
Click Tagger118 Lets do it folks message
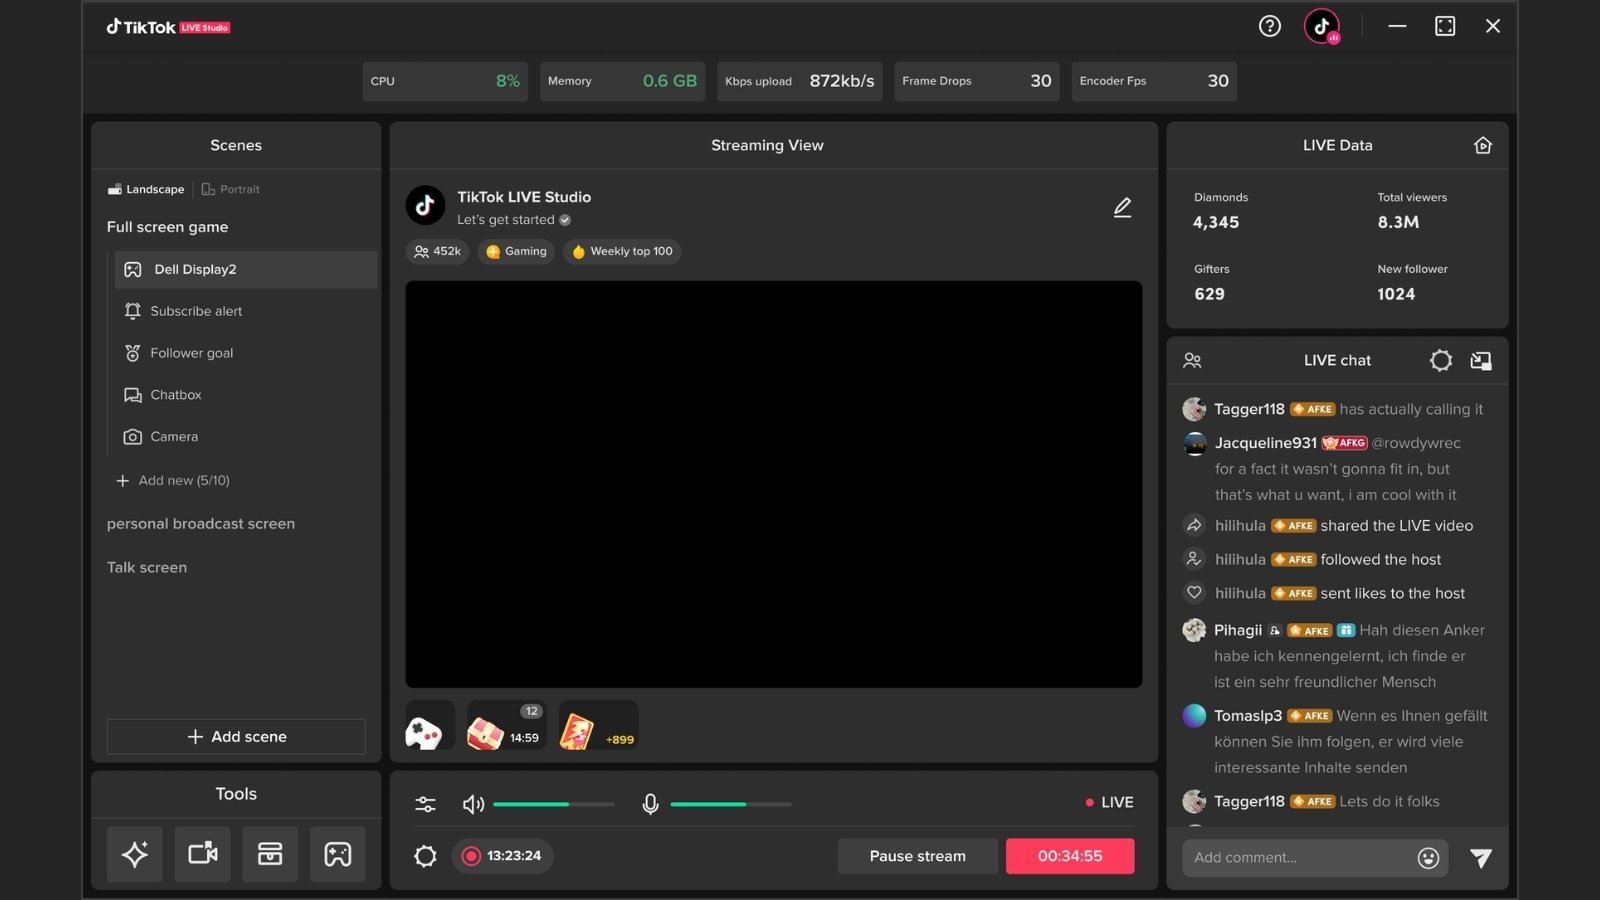(x=1312, y=802)
